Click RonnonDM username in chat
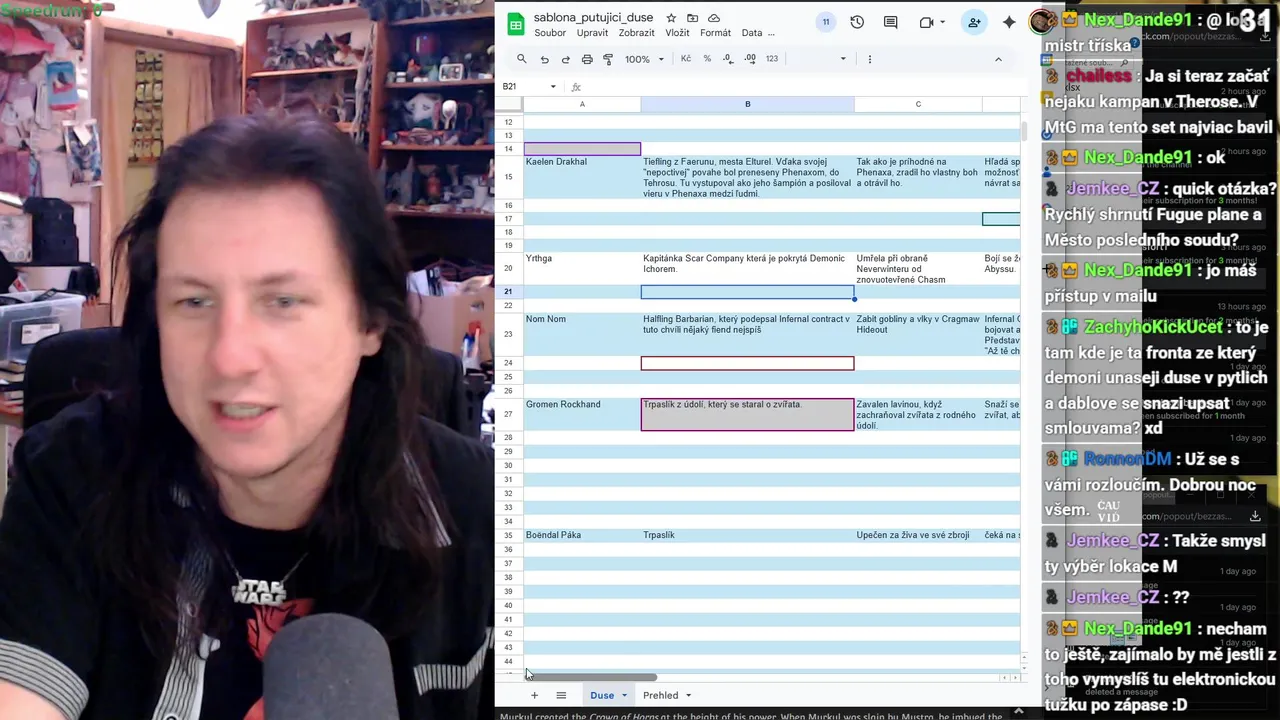Viewport: 1280px width, 720px height. point(1127,459)
